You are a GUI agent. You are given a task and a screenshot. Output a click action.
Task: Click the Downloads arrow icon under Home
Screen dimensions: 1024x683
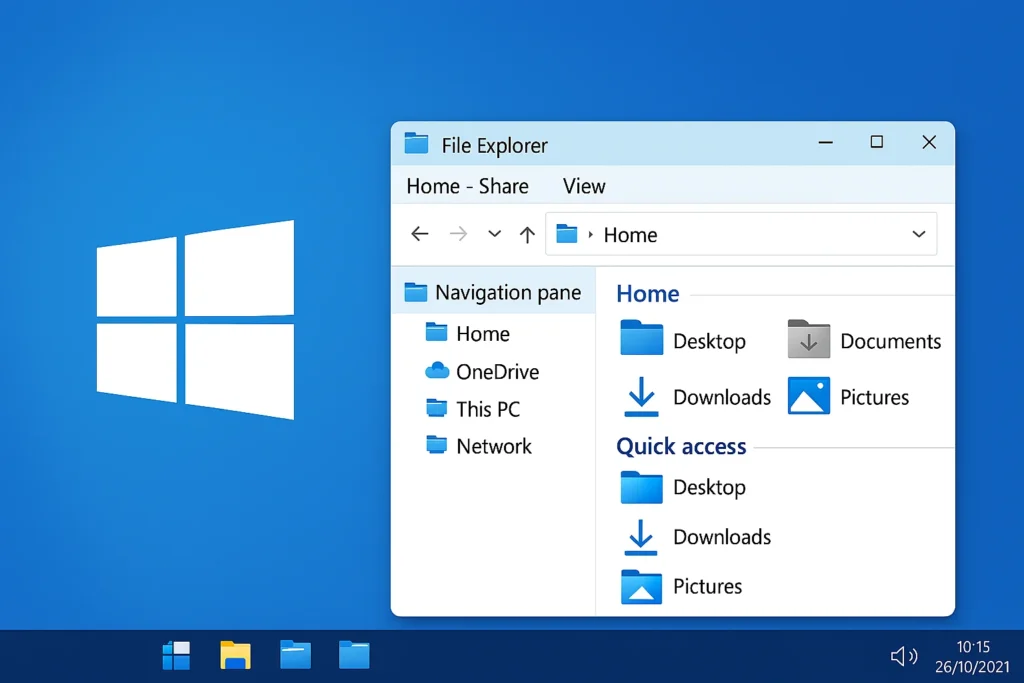pyautogui.click(x=641, y=396)
